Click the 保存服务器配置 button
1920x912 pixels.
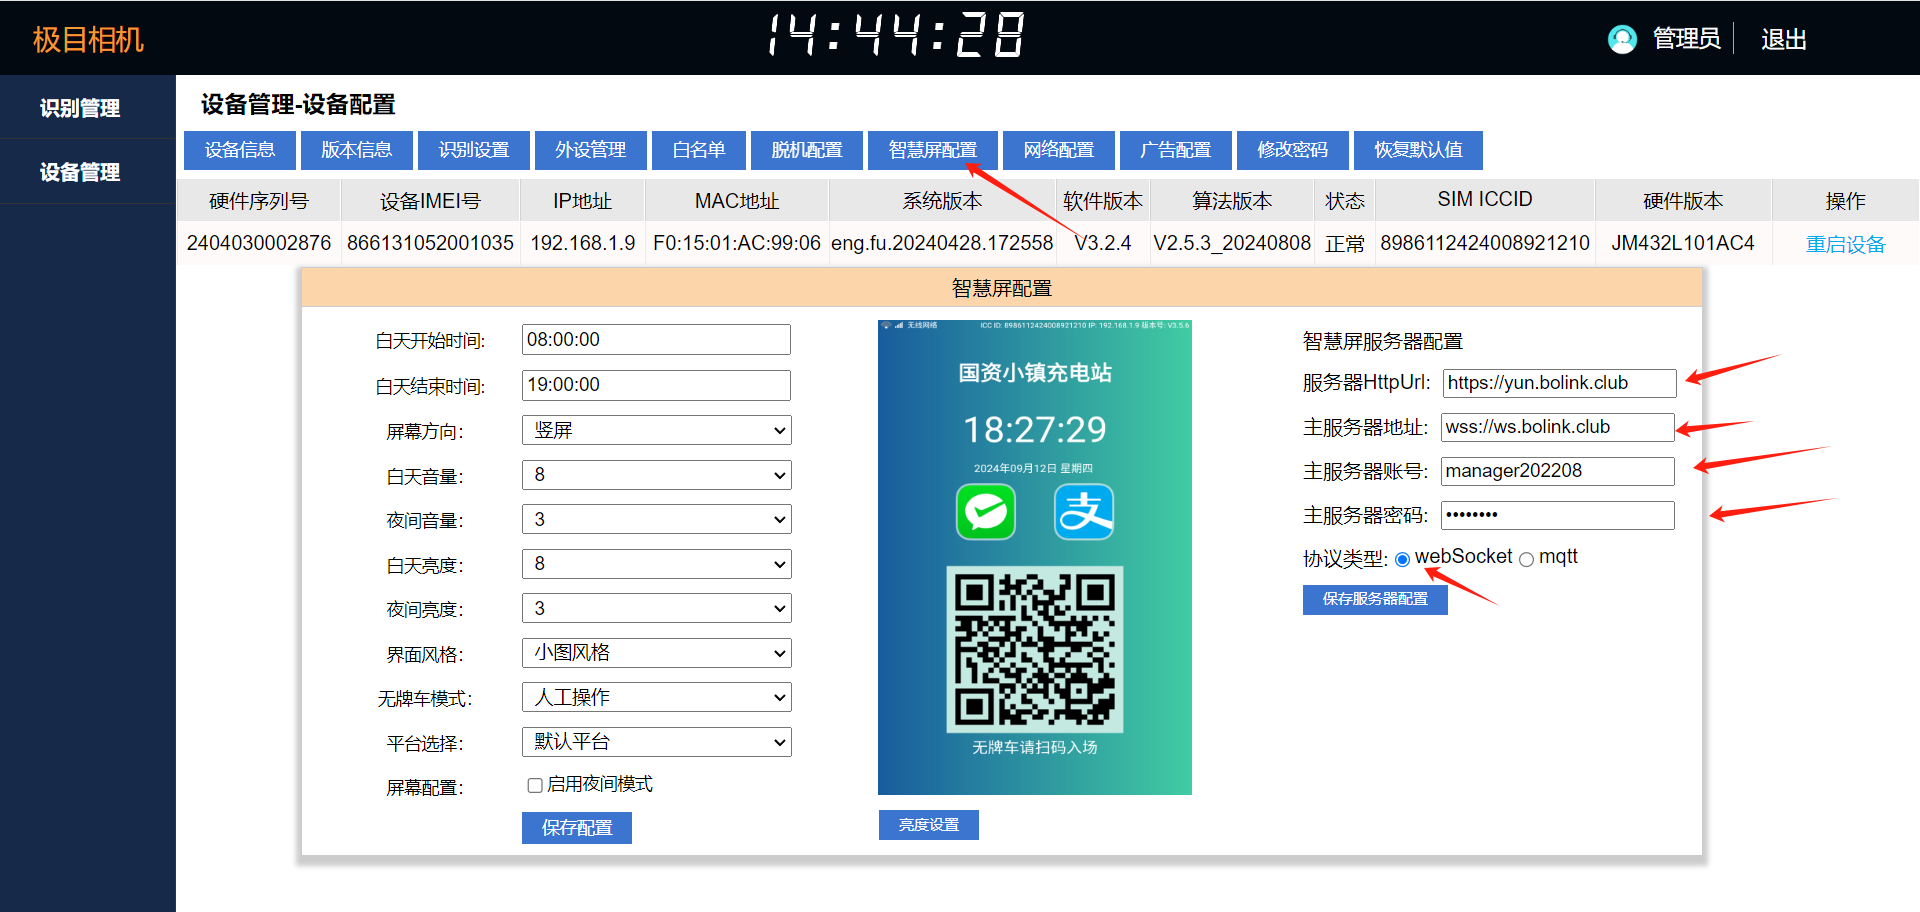[1375, 599]
